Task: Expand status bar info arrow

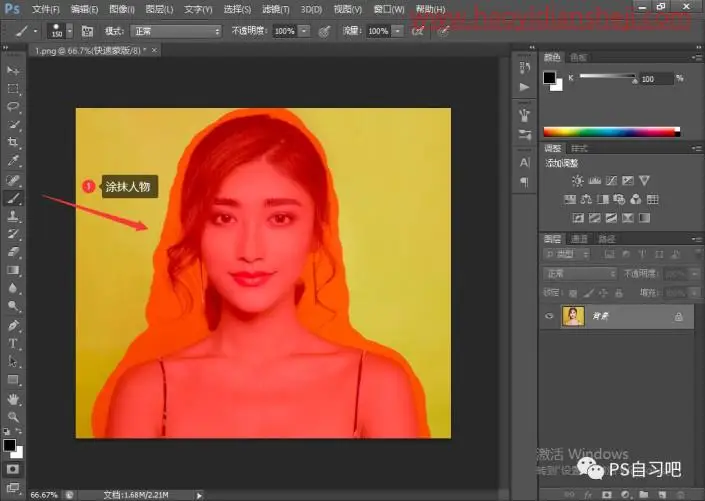Action: (x=199, y=495)
